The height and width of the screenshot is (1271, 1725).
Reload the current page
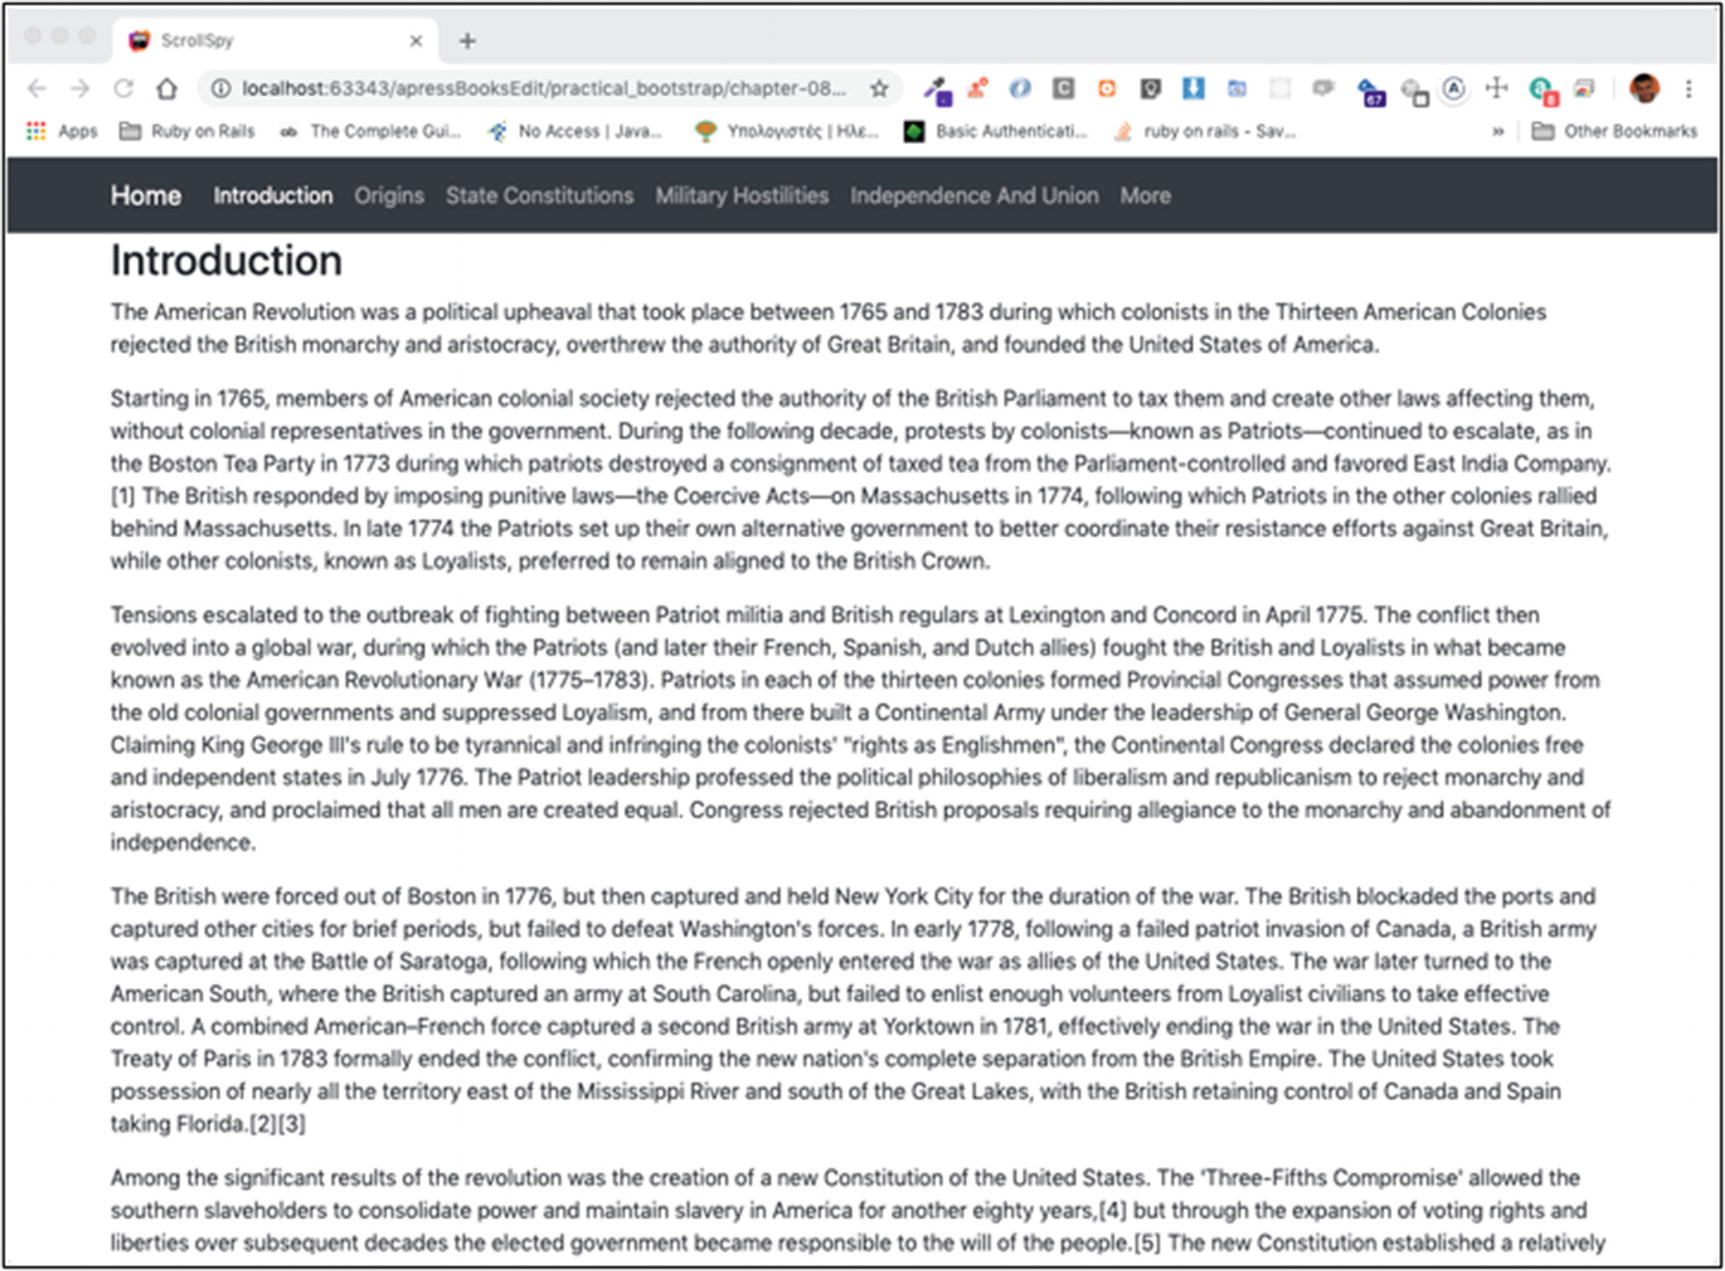point(122,88)
